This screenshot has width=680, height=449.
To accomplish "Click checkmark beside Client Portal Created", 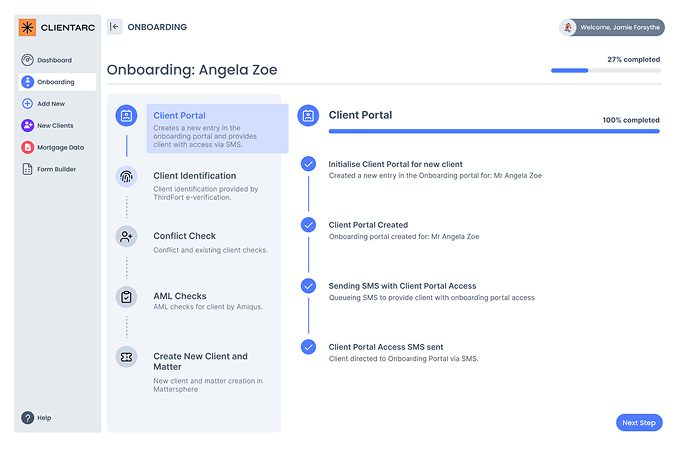I will click(x=308, y=225).
